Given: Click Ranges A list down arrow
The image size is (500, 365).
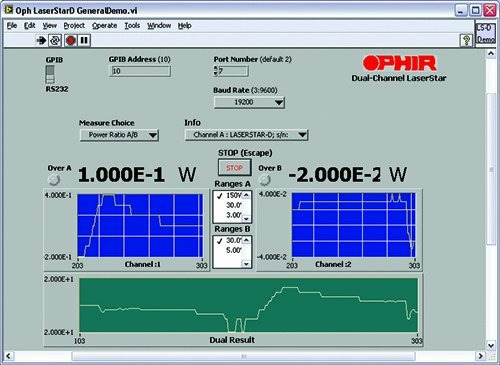Looking at the screenshot, I should coord(246,219).
